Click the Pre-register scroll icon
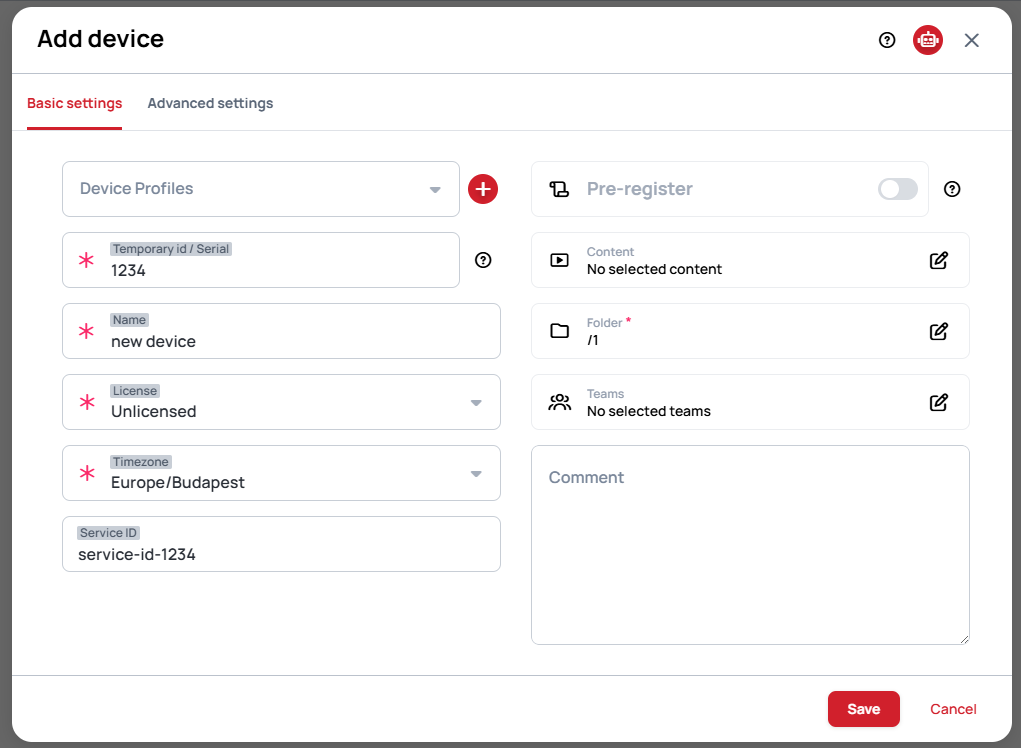Viewport: 1021px width, 748px height. pyautogui.click(x=559, y=189)
